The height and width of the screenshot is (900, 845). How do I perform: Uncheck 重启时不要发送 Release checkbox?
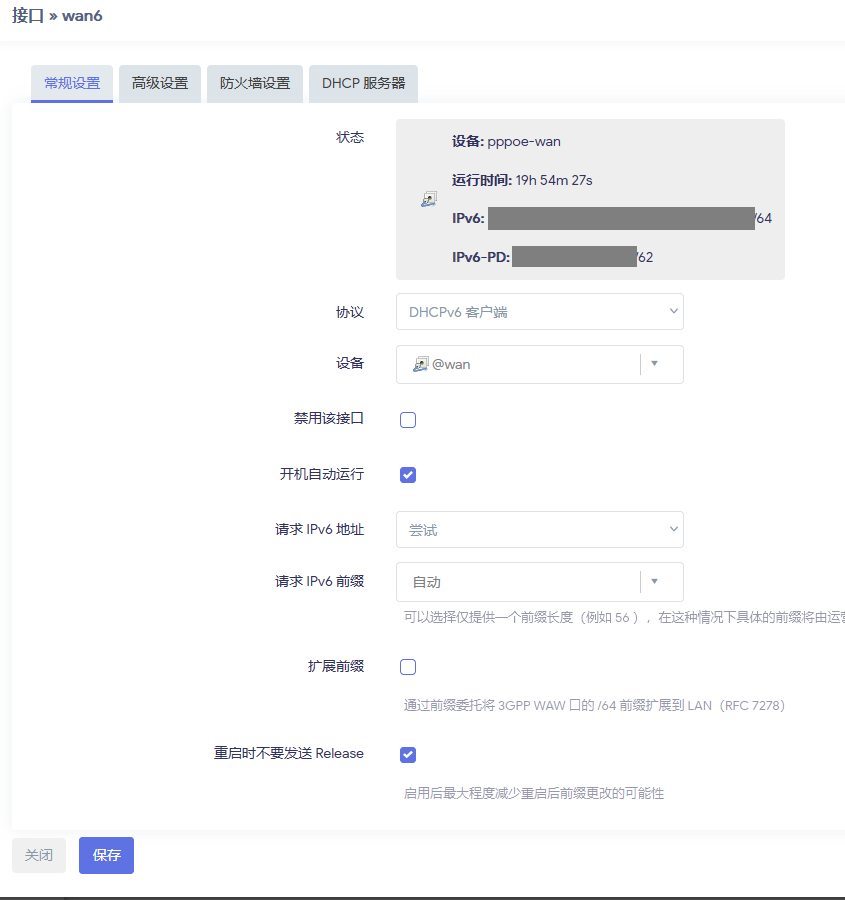point(408,755)
